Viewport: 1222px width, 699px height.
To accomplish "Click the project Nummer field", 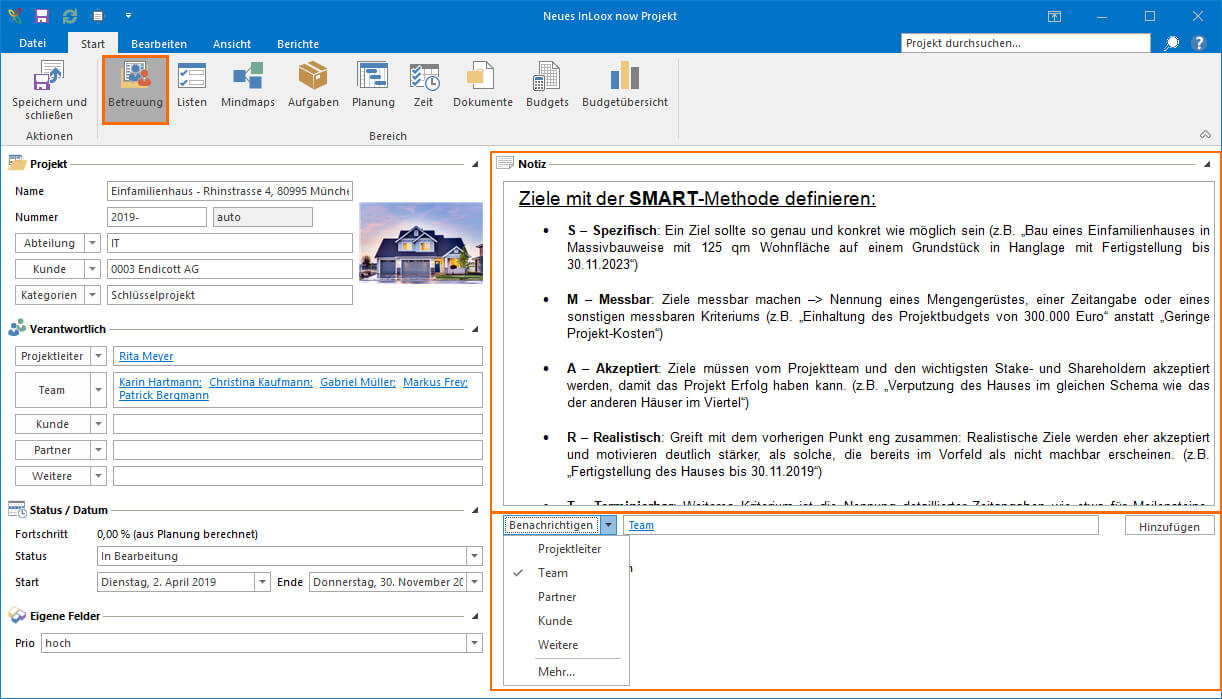I will click(157, 217).
